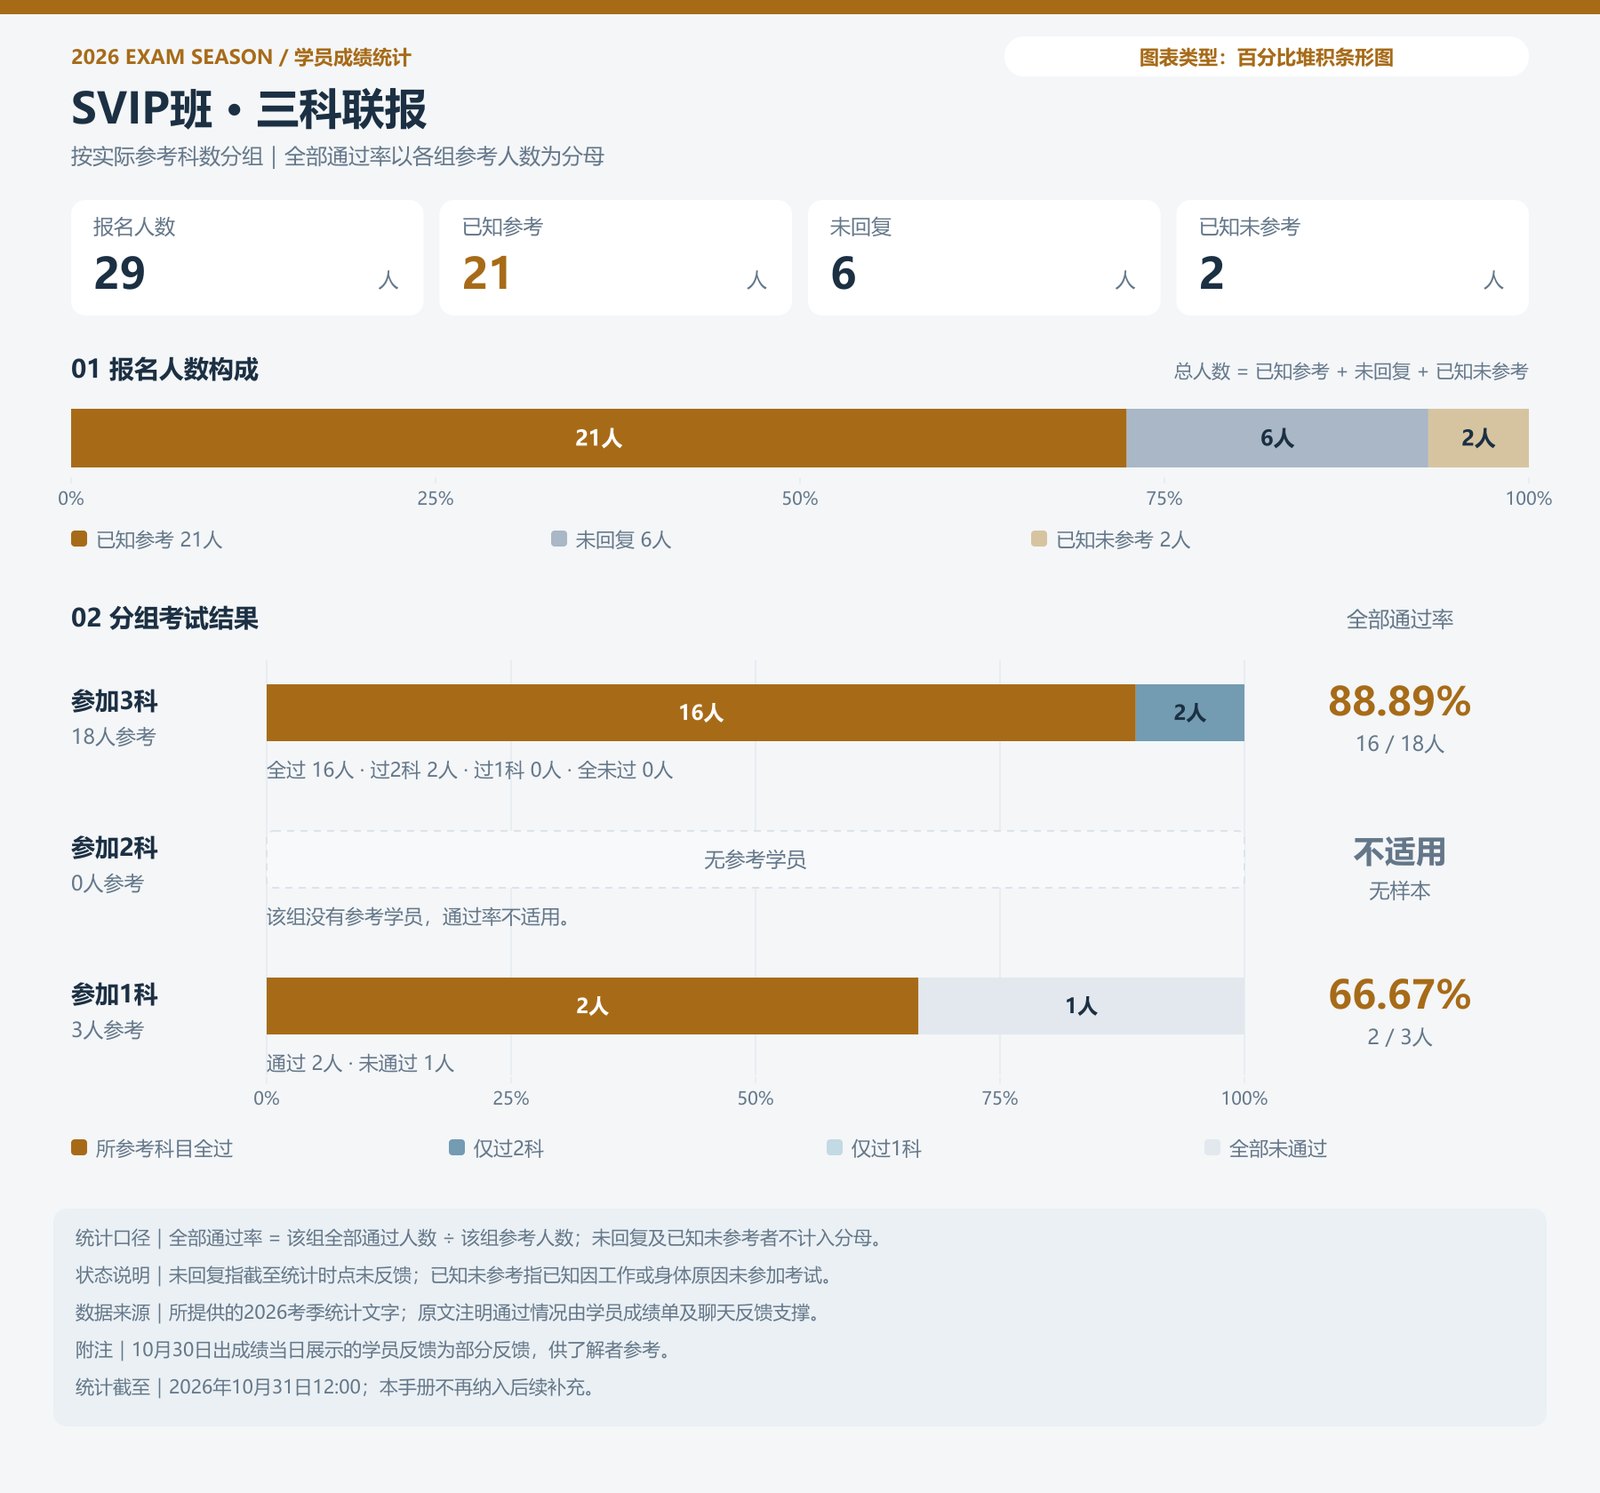The image size is (1600, 1493).
Task: Click the 已知未参考 2人 legend swatch
Action: coord(1039,539)
